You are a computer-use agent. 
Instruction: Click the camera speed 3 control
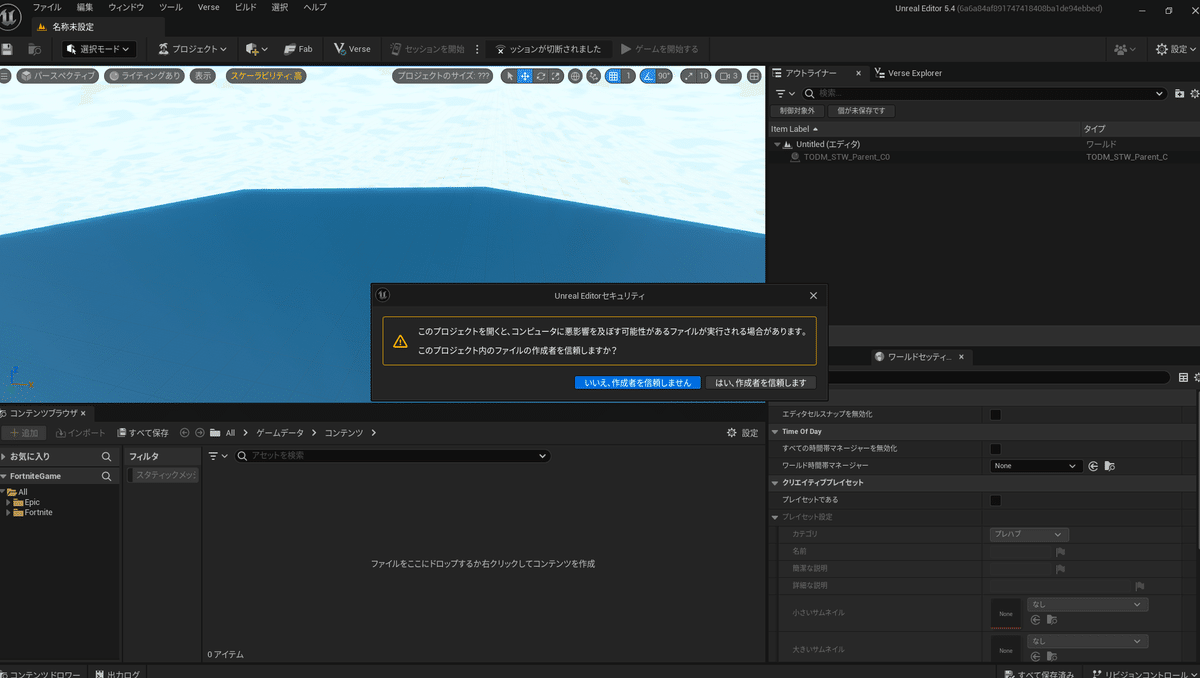(728, 76)
